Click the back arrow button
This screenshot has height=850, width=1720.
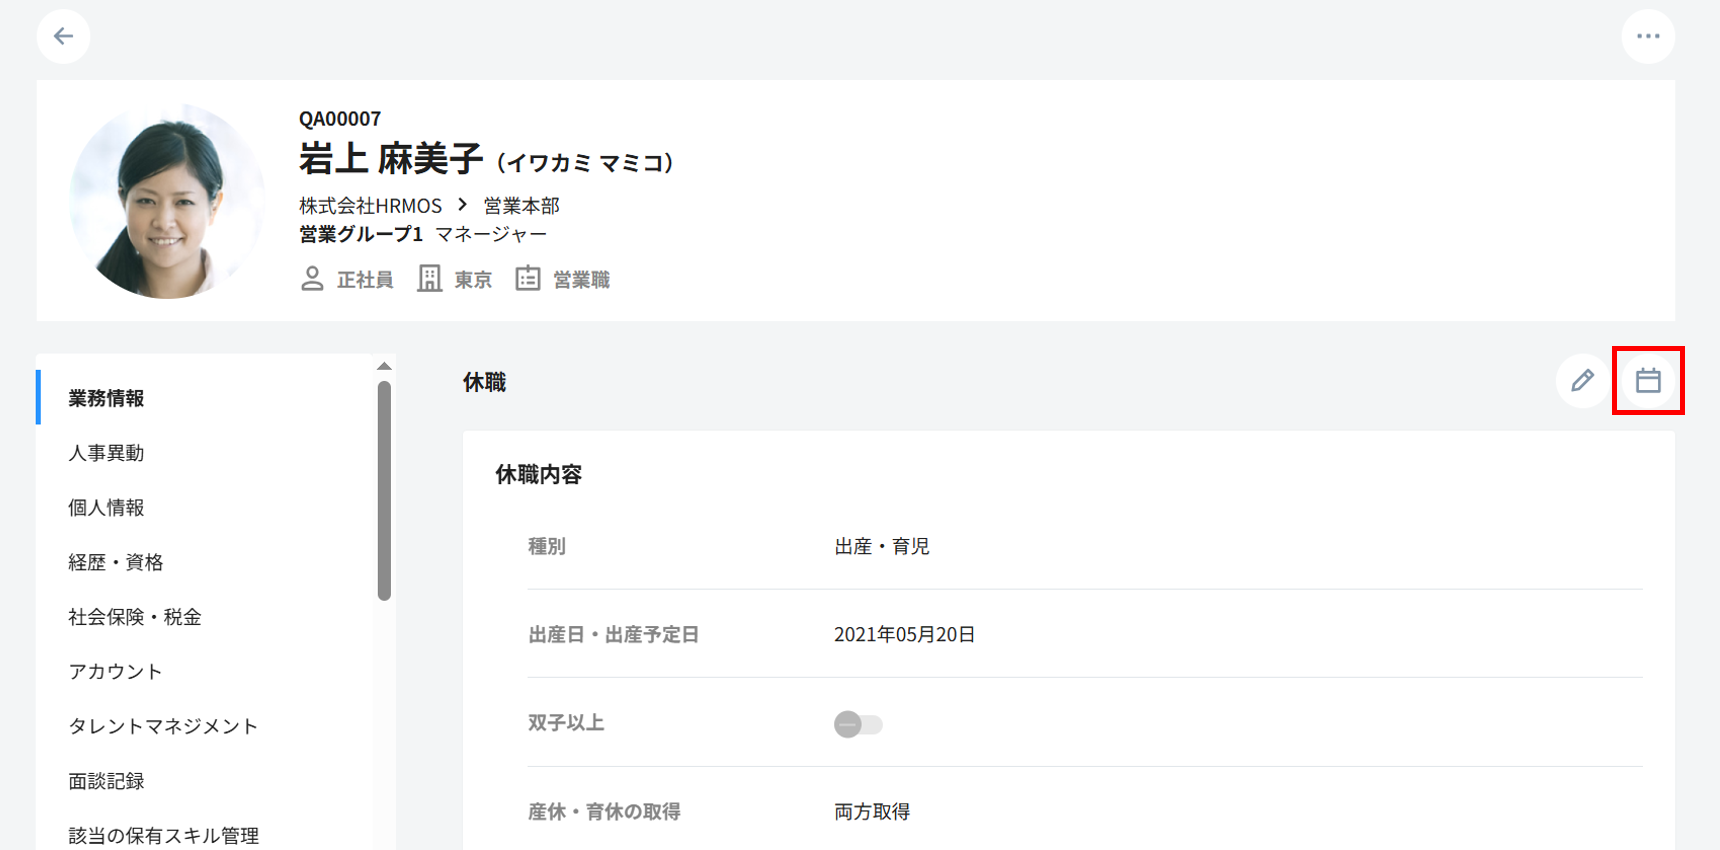(x=63, y=37)
